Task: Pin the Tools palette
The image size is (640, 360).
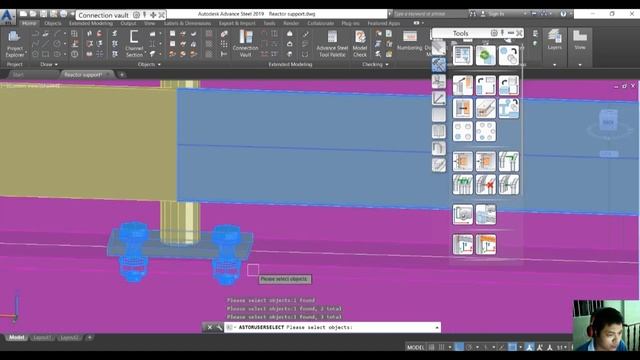Action: click(x=502, y=33)
